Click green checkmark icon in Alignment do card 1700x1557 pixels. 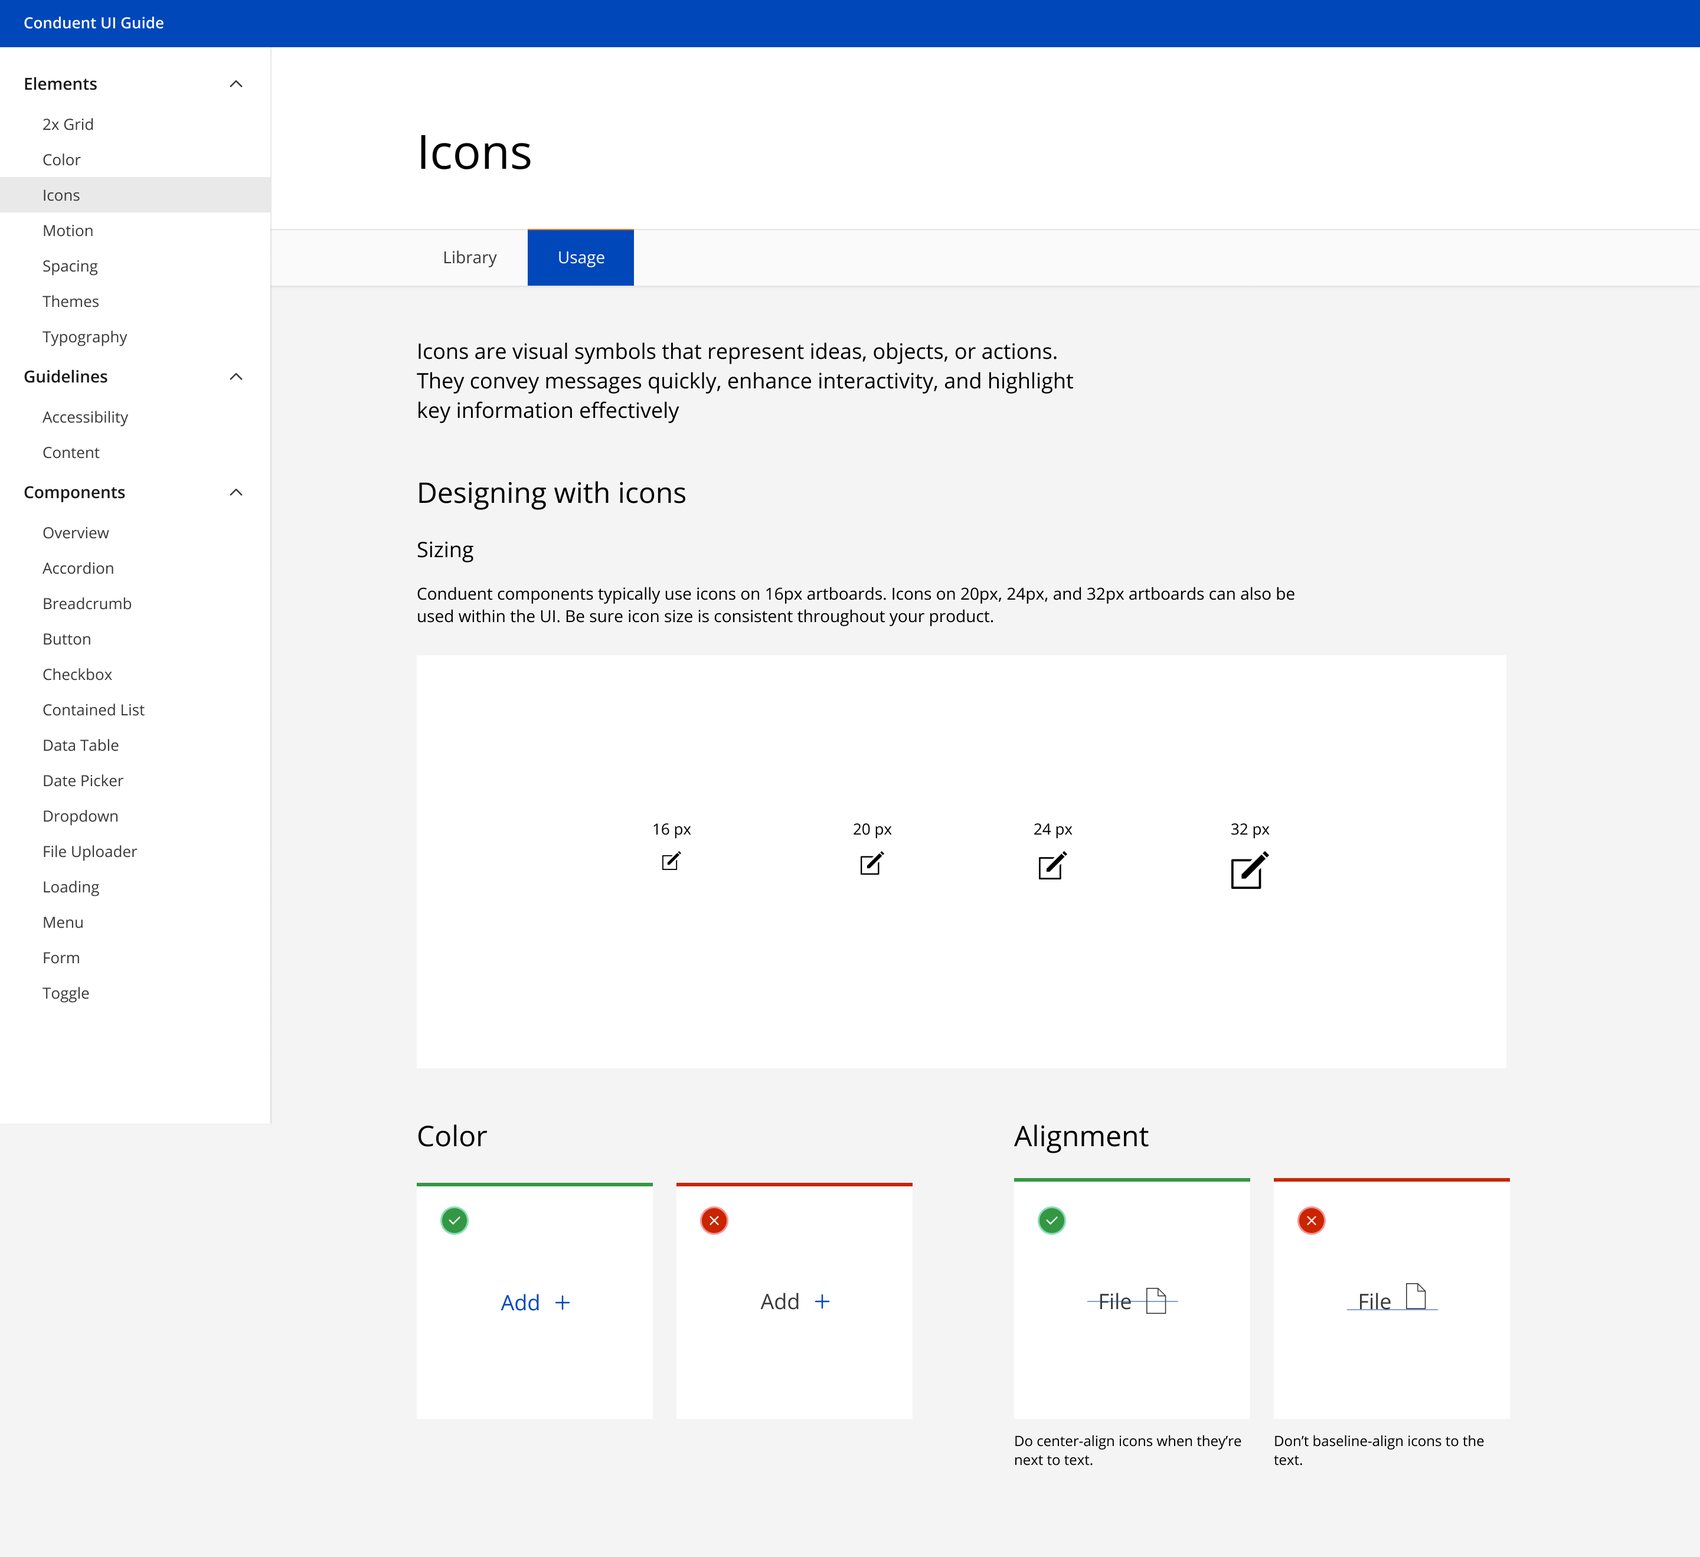tap(1052, 1220)
